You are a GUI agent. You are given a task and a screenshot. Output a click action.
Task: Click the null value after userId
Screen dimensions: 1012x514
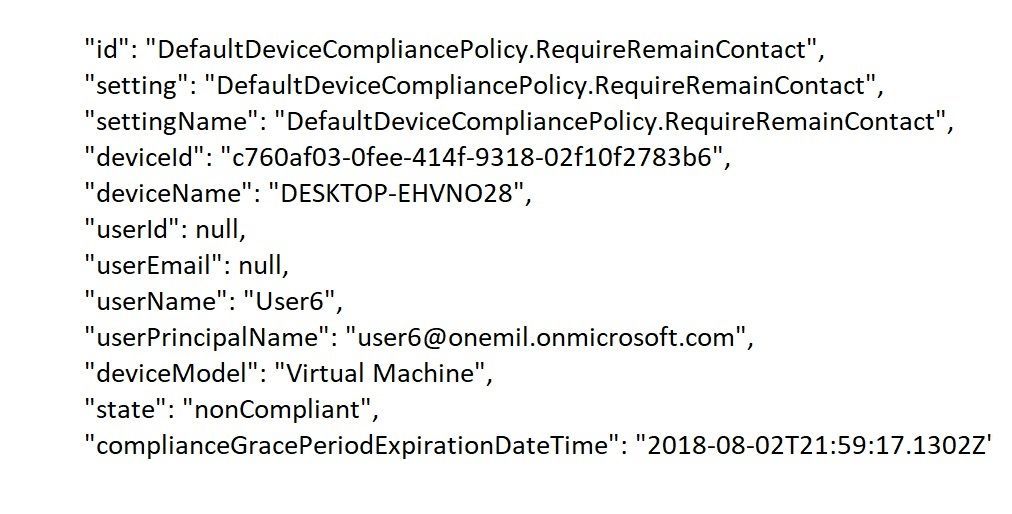218,230
